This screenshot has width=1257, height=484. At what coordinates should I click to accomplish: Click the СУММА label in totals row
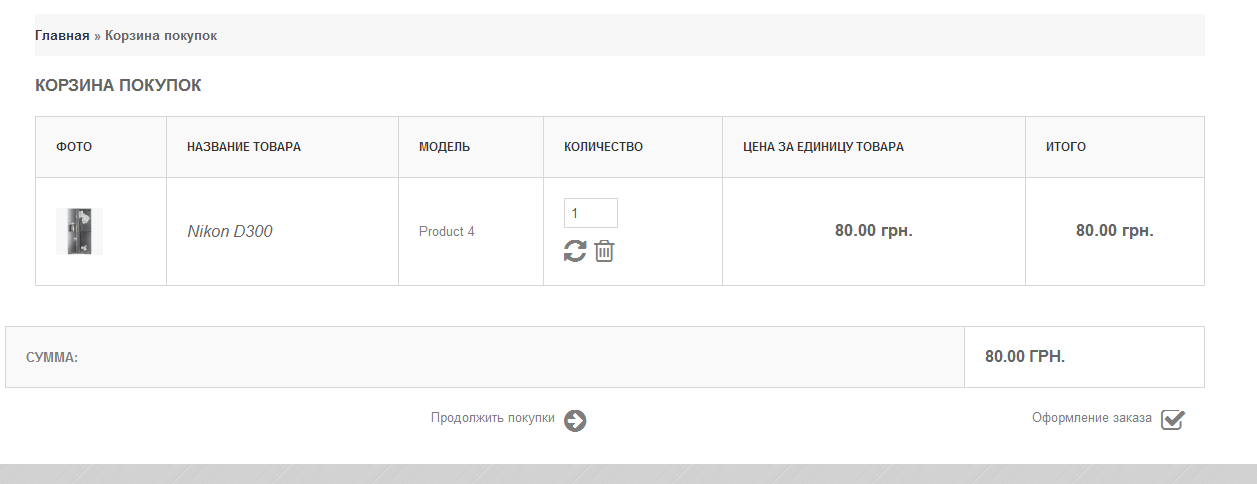[52, 357]
